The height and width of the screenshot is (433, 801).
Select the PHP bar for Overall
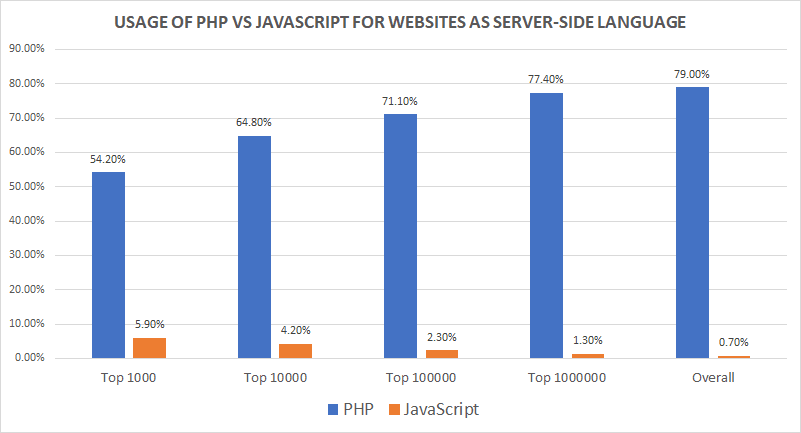(x=692, y=223)
